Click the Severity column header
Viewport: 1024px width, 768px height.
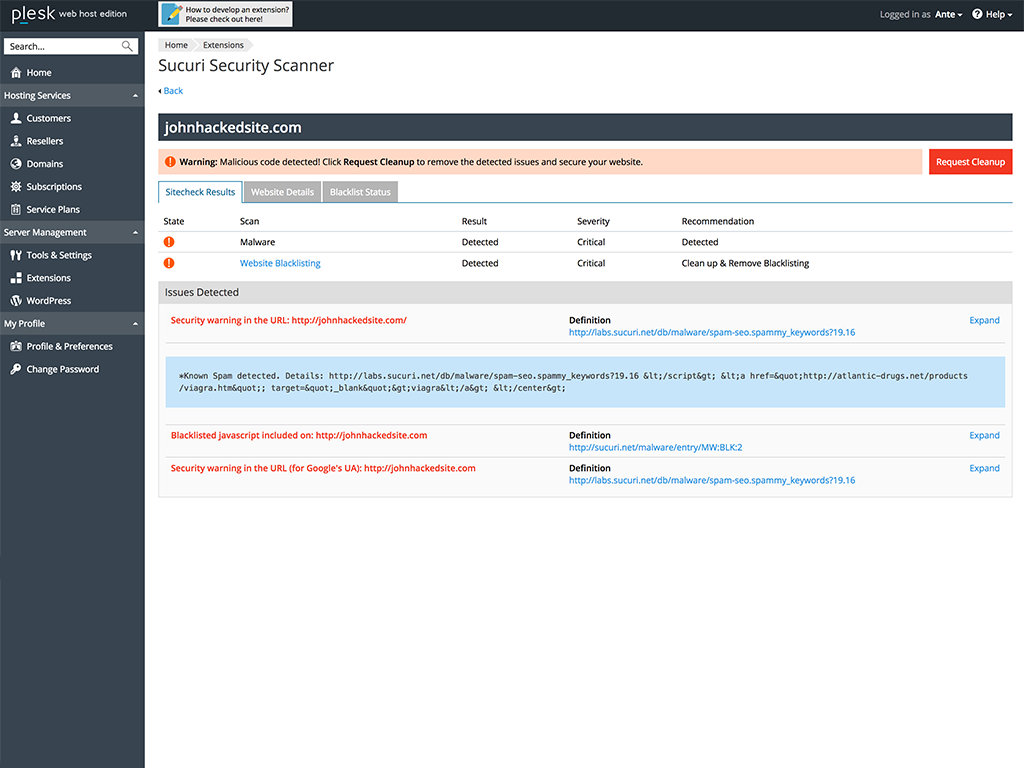[x=593, y=221]
